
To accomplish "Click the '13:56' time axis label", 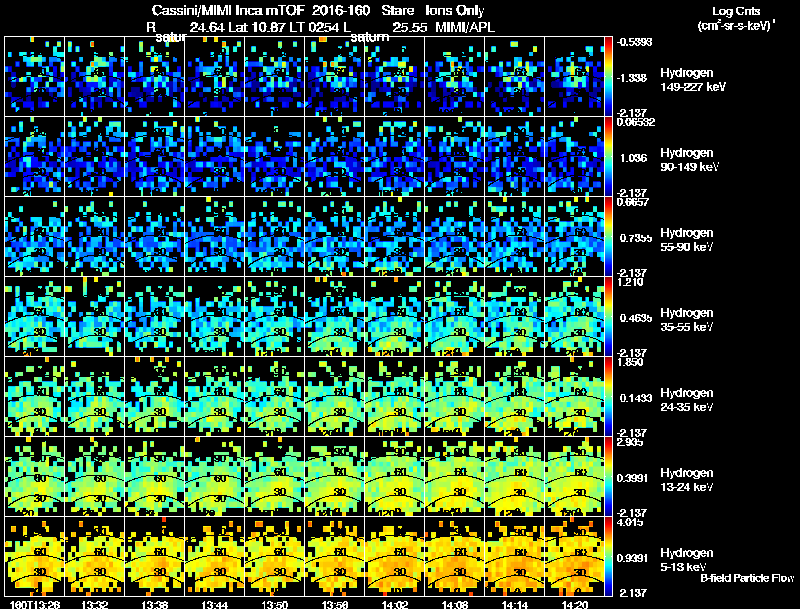I will 335,604.
